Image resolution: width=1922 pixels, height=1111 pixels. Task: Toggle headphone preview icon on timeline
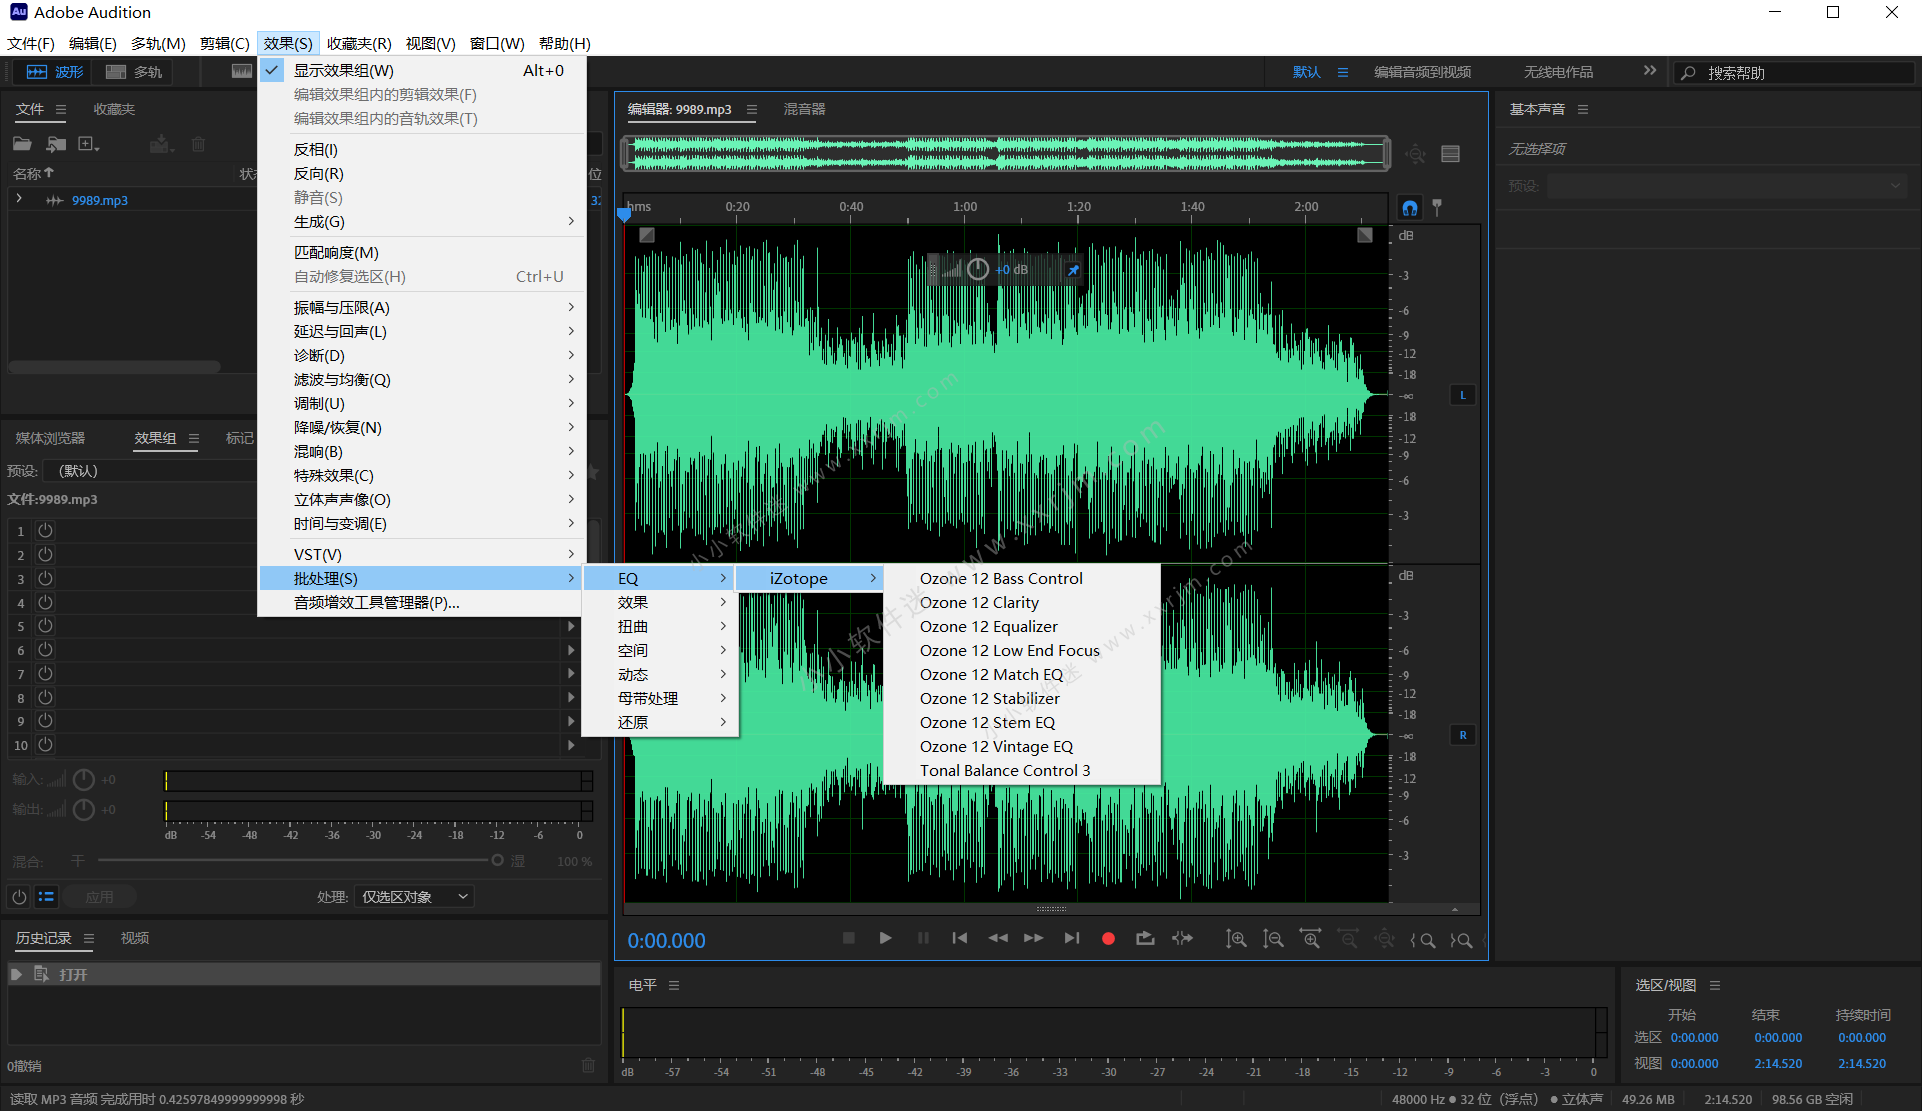pos(1410,208)
